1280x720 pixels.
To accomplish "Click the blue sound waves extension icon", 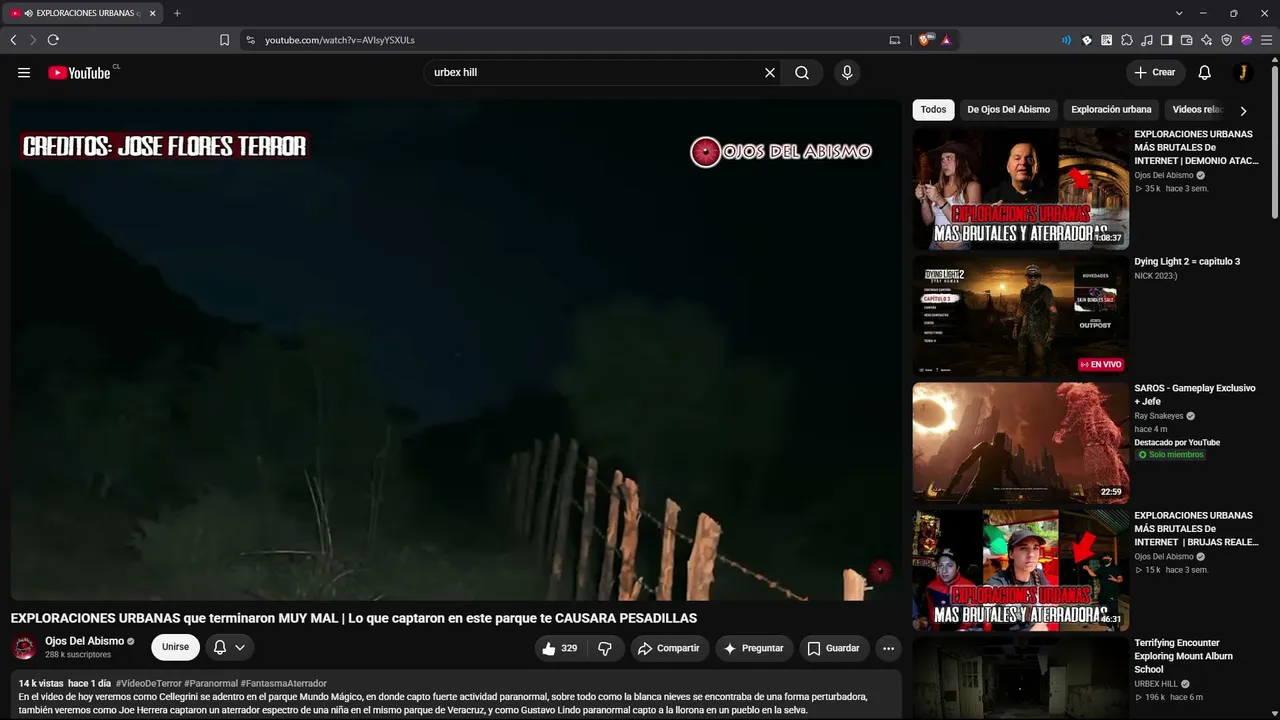I will click(x=1066, y=40).
